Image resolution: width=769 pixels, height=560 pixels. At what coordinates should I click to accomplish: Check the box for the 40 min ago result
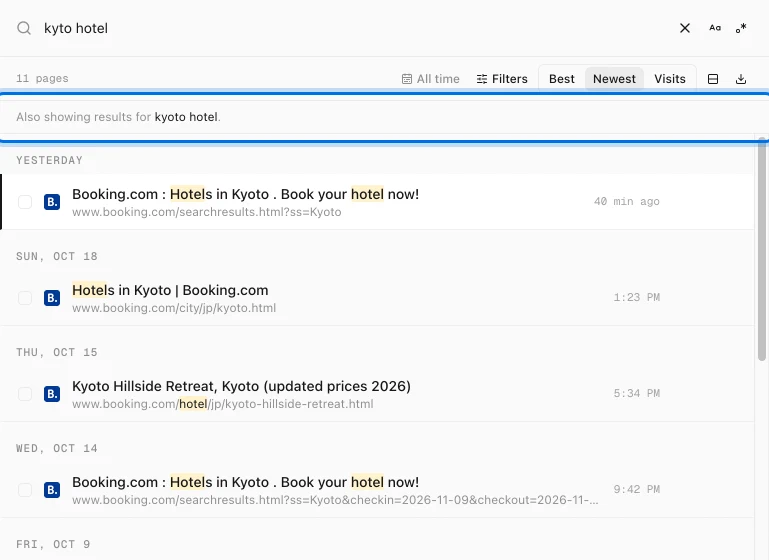pyautogui.click(x=25, y=202)
